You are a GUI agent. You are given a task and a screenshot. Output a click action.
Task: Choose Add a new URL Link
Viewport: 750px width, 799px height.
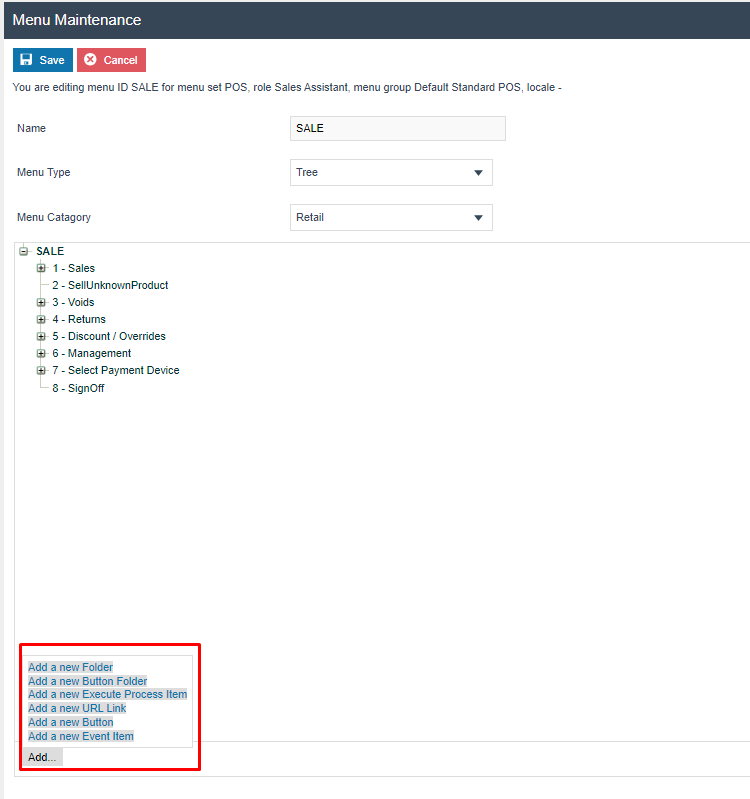click(77, 708)
